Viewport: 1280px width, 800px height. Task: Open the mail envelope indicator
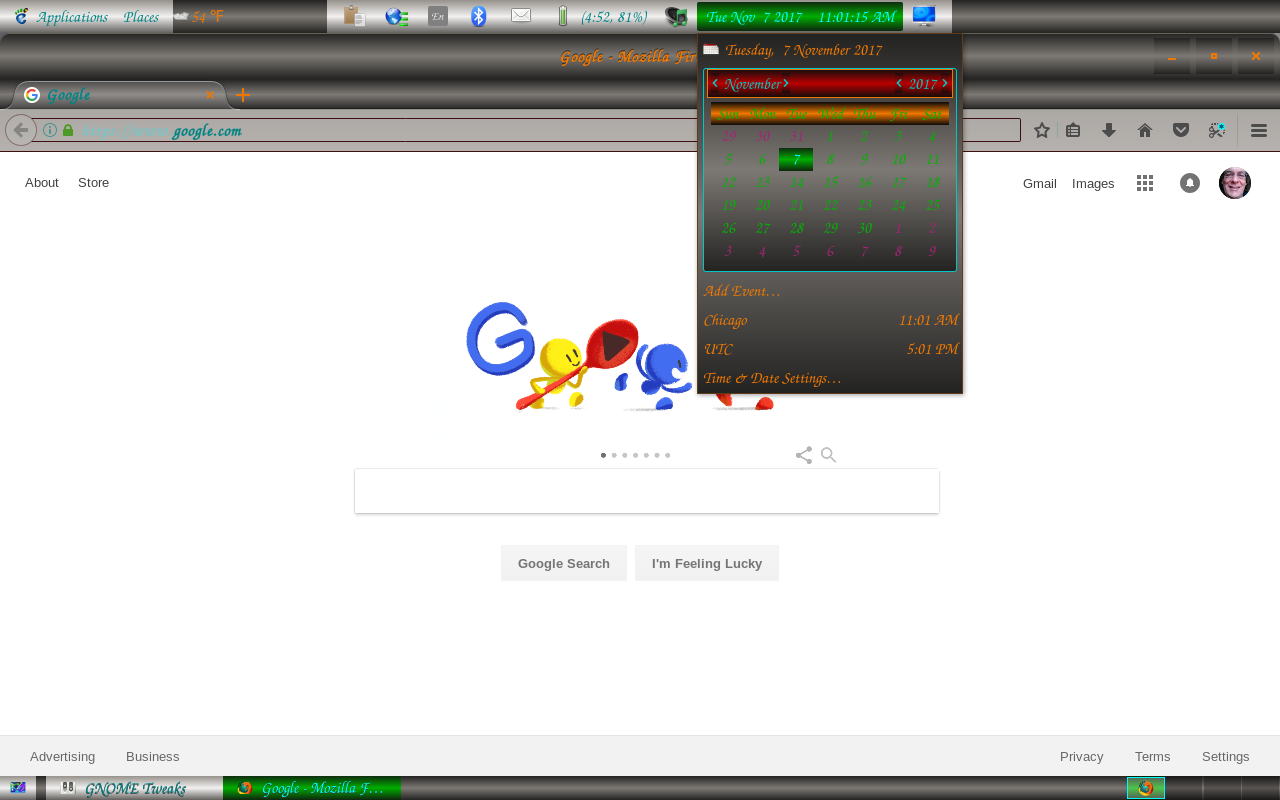pos(521,16)
